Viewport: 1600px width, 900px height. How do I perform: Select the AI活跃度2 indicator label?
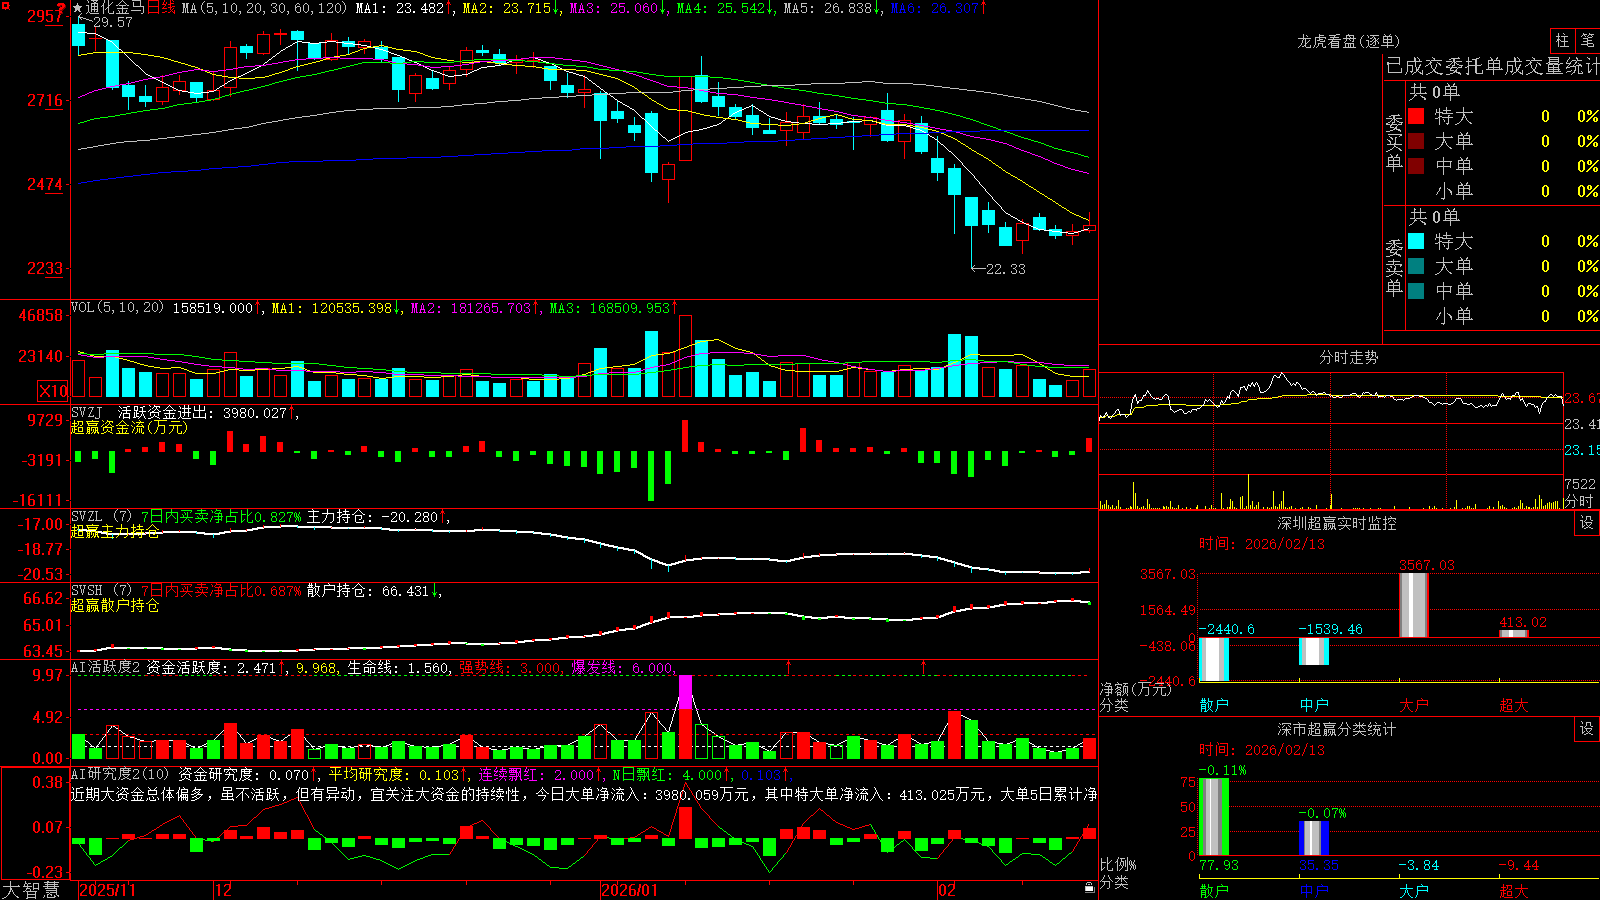[106, 667]
